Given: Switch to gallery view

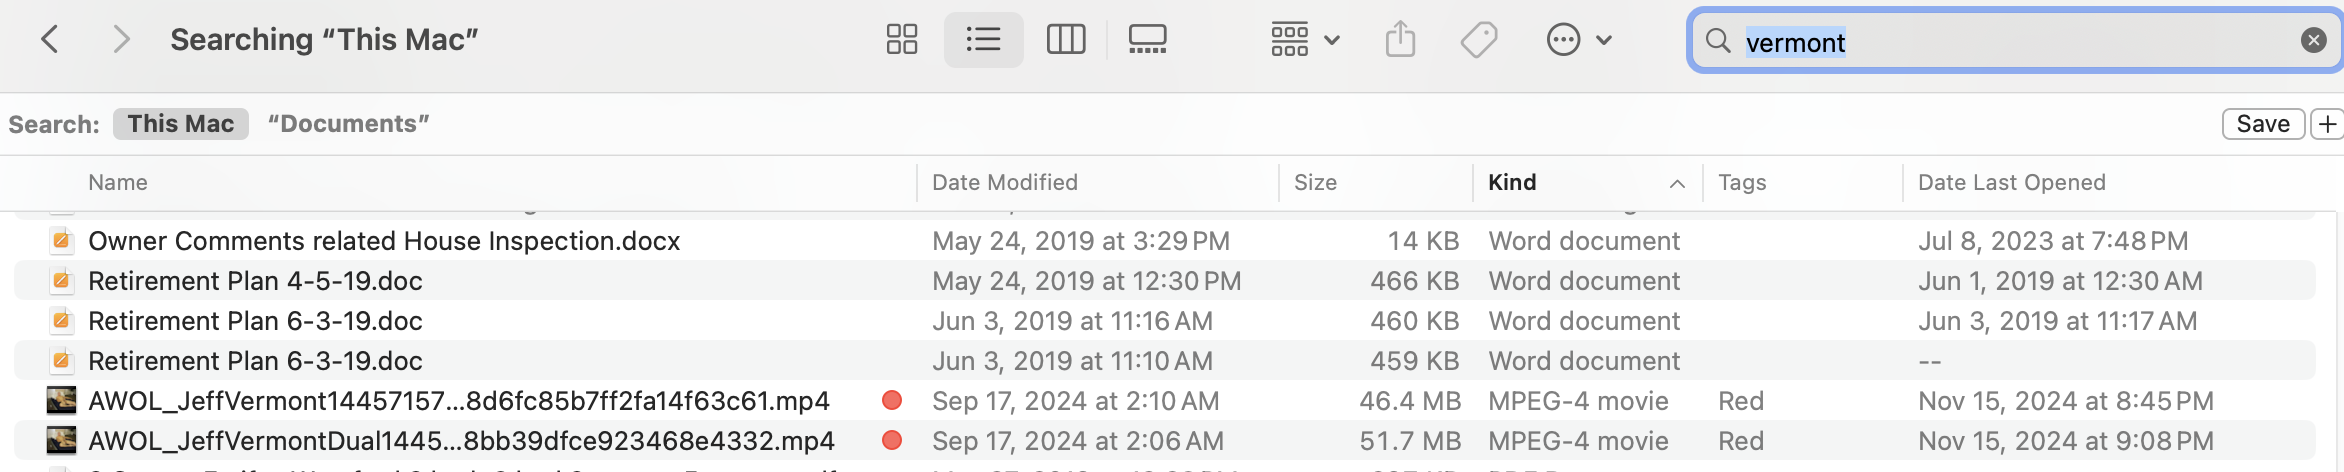Looking at the screenshot, I should pyautogui.click(x=1147, y=40).
